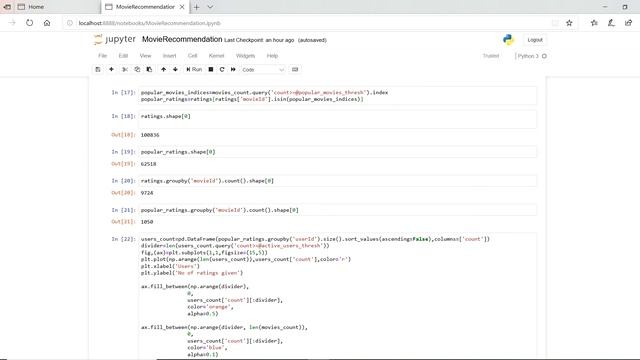
Task: Select cell In [18] ratings.shape[0]
Action: 338,120
